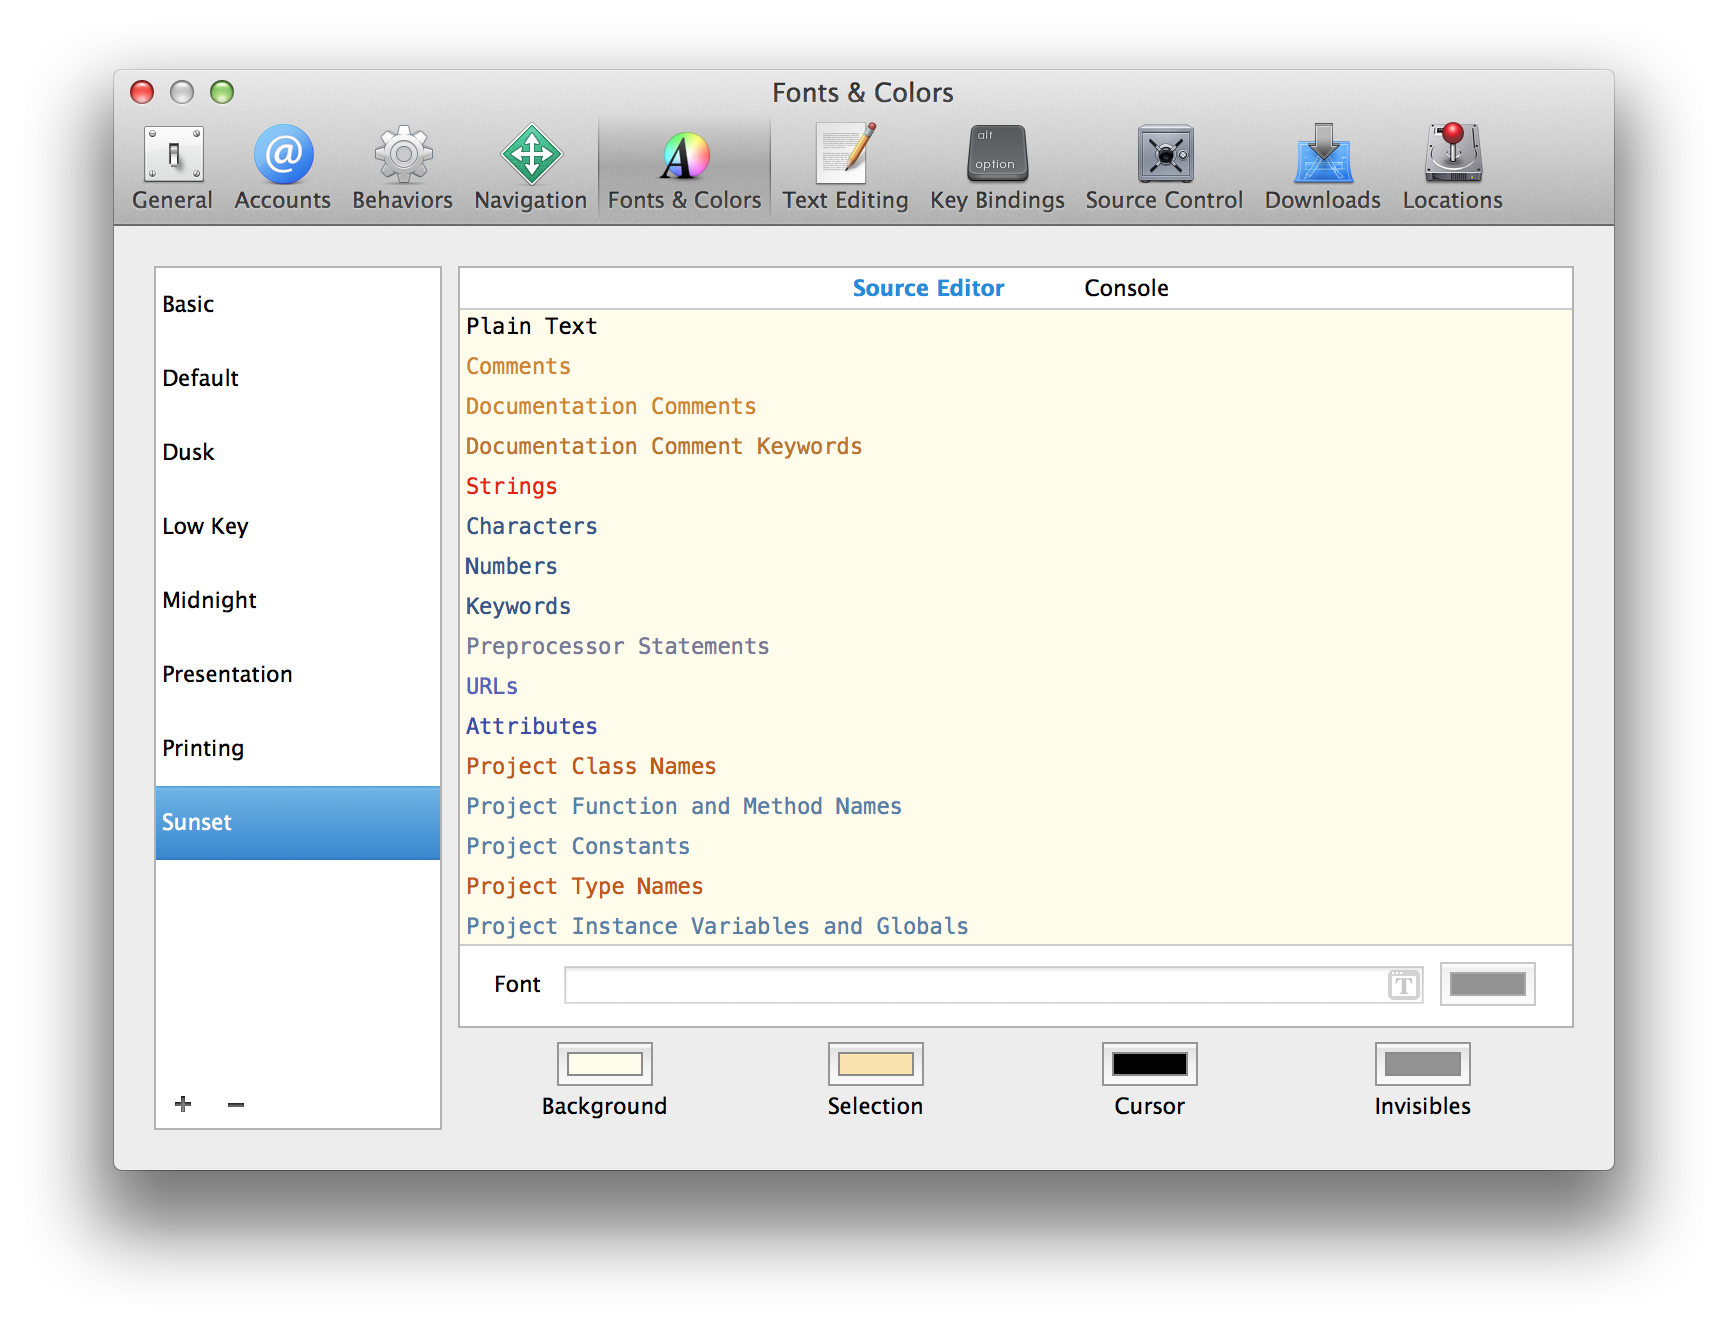This screenshot has height=1328, width=1728.
Task: Close the Fonts & Colors window
Action: pyautogui.click(x=142, y=92)
